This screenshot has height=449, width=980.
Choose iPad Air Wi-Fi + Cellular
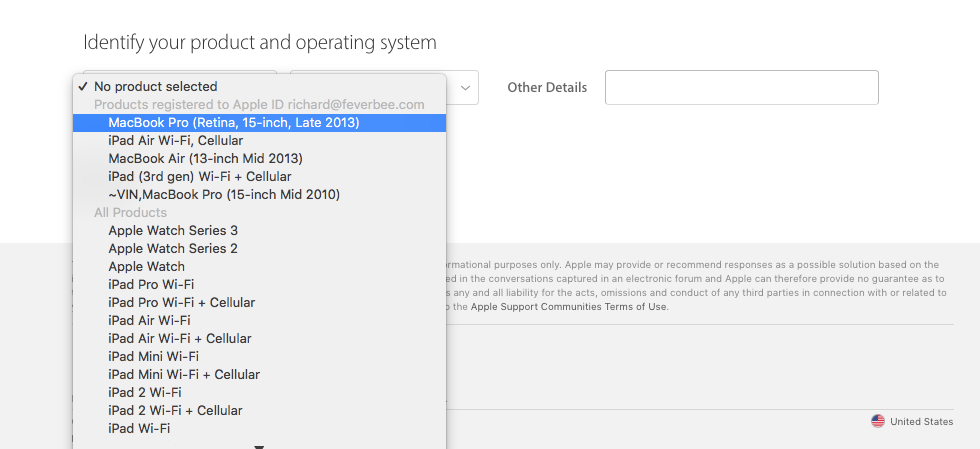coord(259,338)
